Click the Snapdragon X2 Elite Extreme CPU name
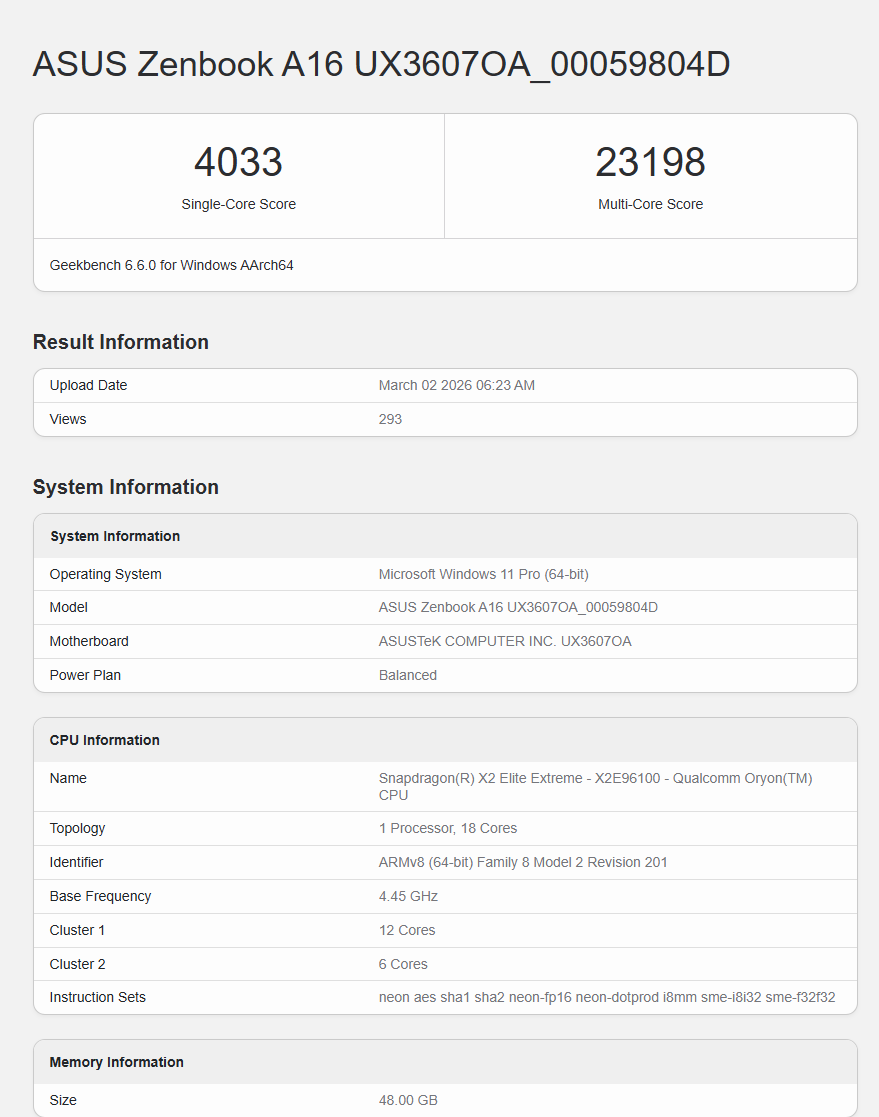This screenshot has height=1117, width=879. [595, 786]
